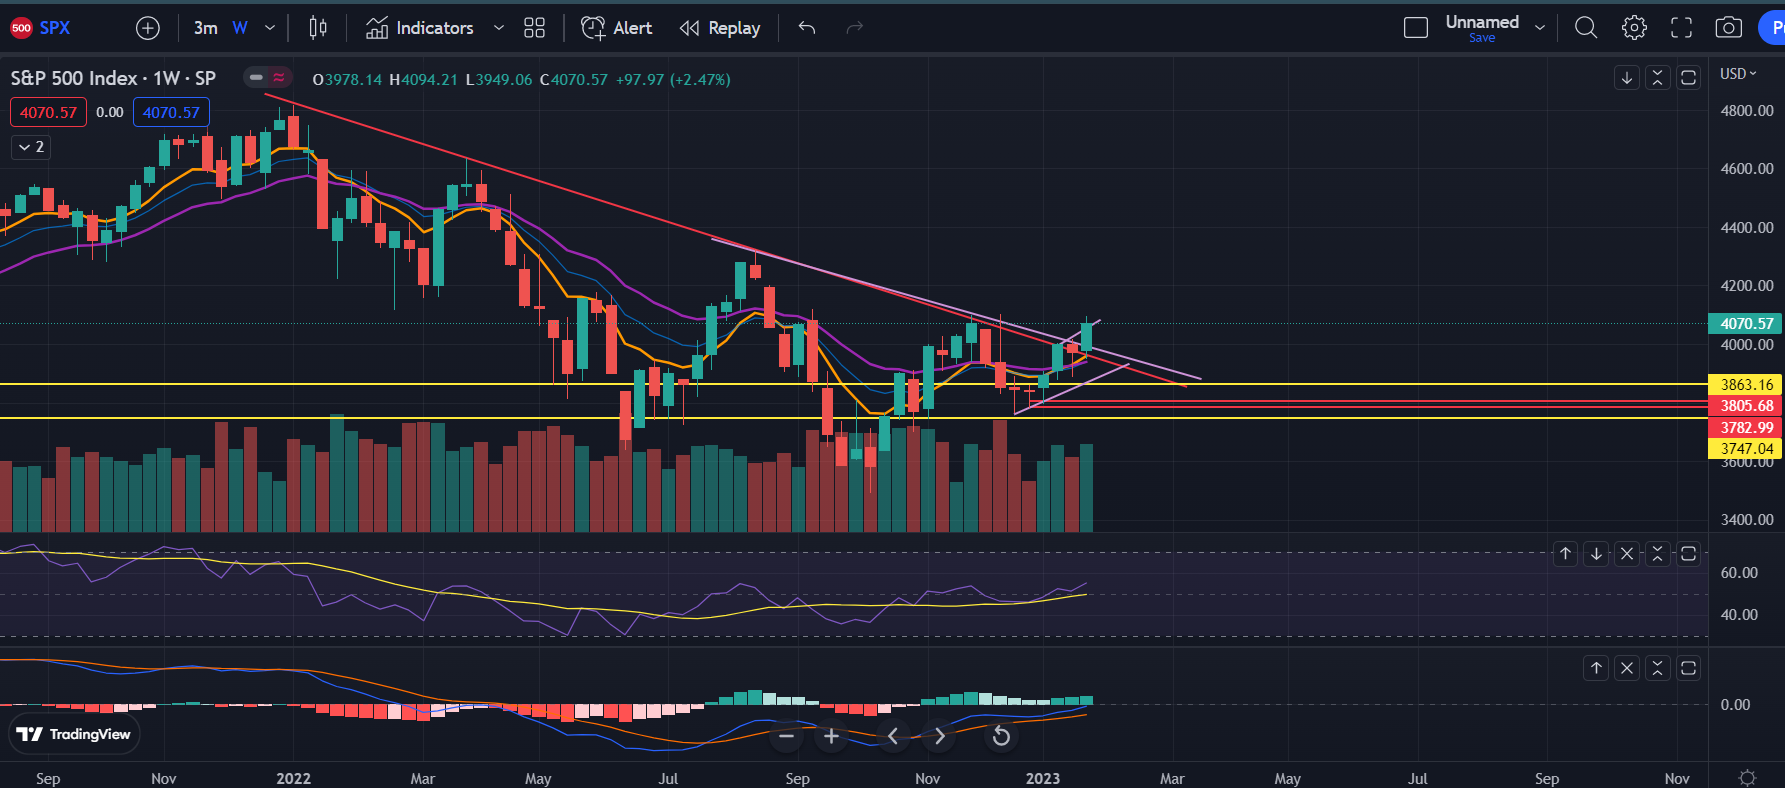Click the 4800.00 price scale label
This screenshot has width=1785, height=788.
(1747, 111)
